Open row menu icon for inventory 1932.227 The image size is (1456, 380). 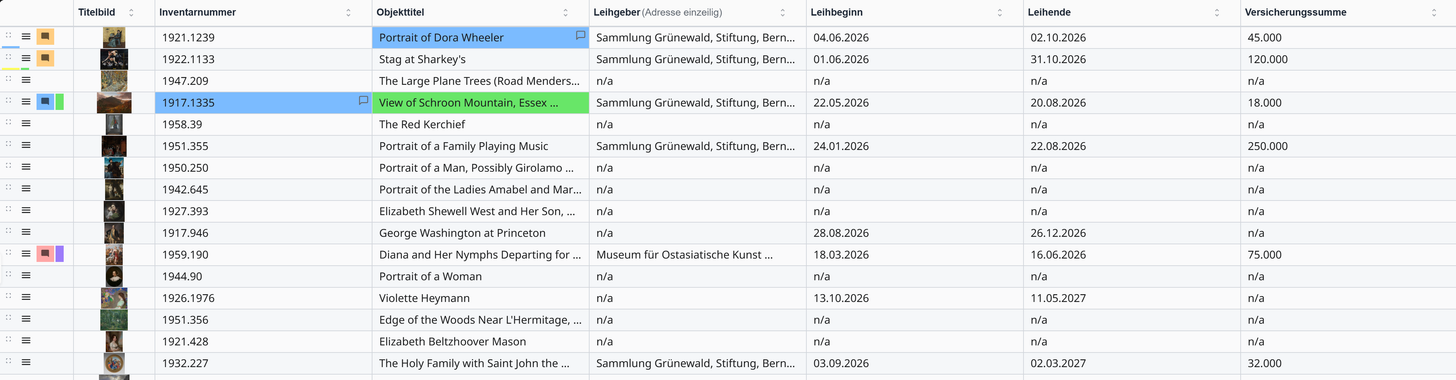[26, 363]
